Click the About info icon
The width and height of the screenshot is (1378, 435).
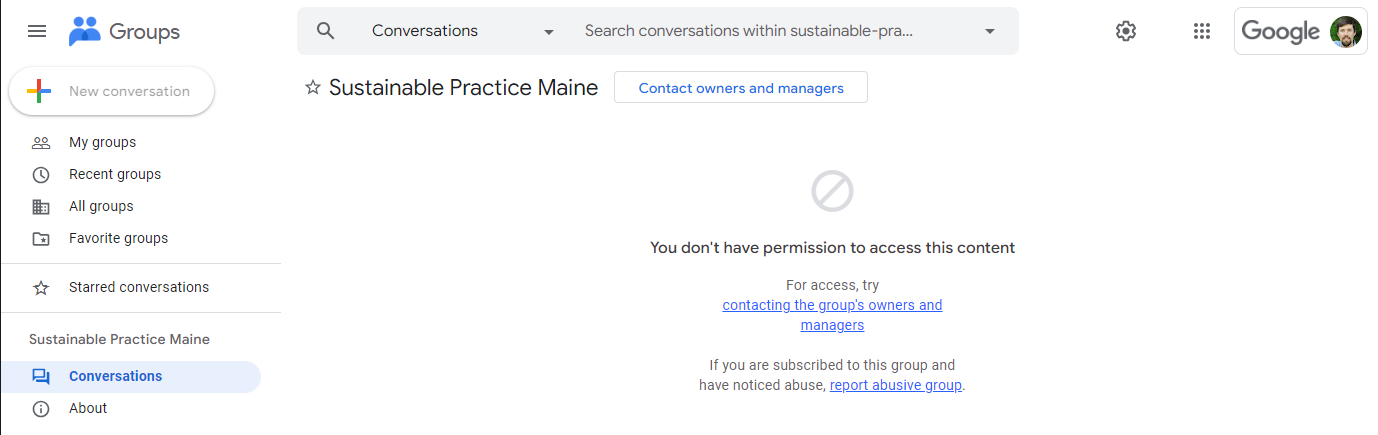click(41, 409)
